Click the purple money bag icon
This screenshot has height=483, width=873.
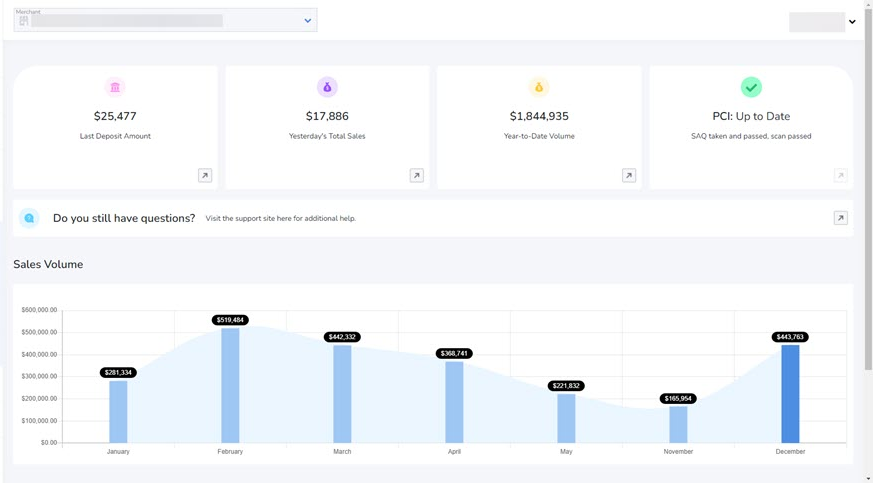click(327, 87)
